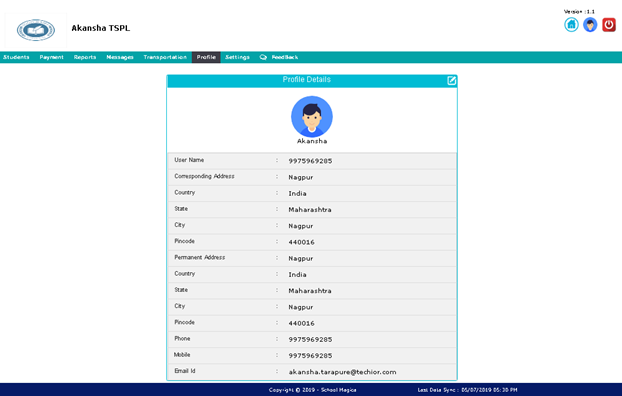Select the Profile menu tab
This screenshot has width=622, height=396.
click(x=206, y=57)
